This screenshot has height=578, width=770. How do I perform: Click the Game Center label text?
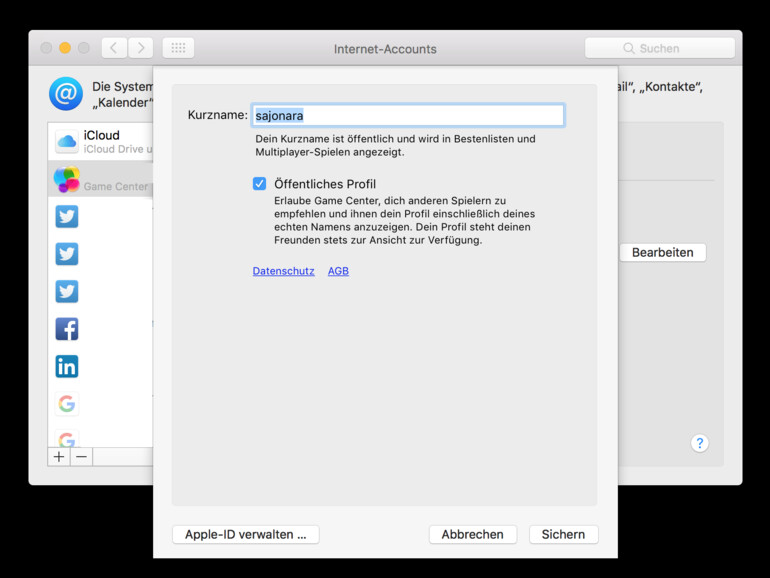116,187
